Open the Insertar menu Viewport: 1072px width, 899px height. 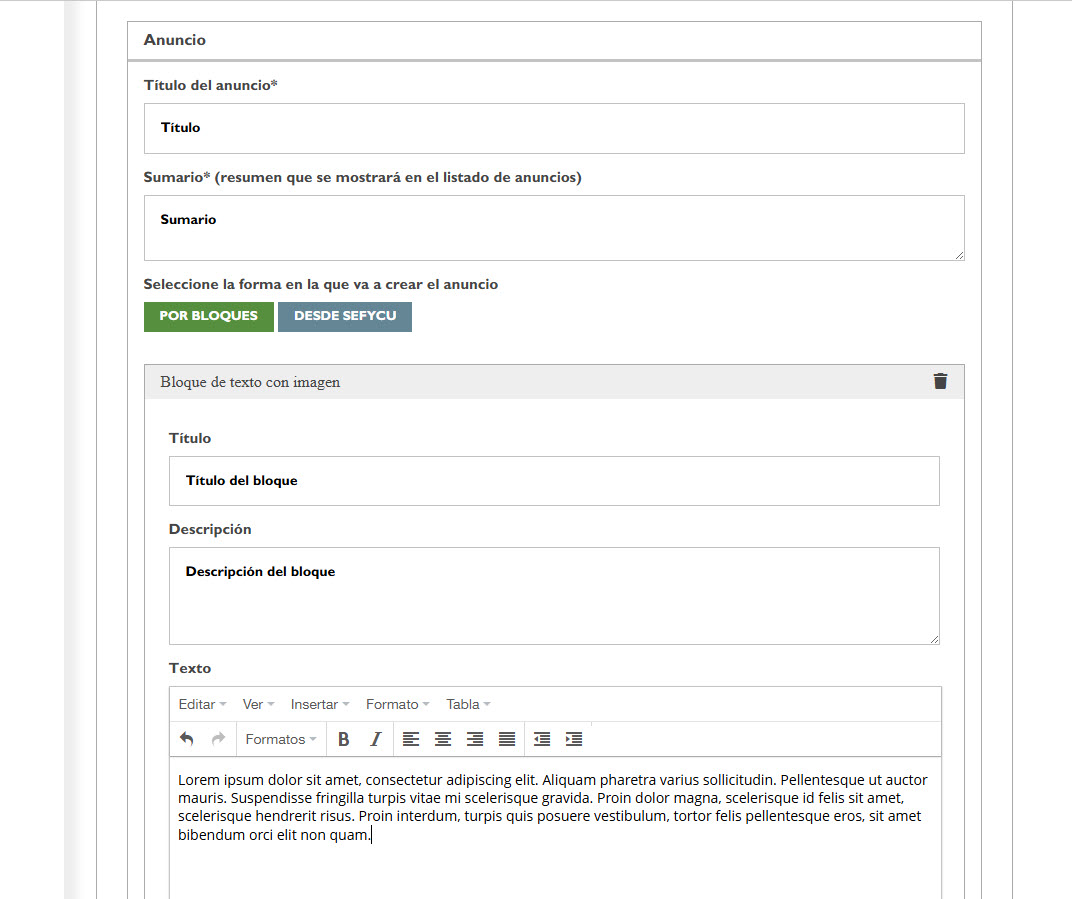[320, 704]
